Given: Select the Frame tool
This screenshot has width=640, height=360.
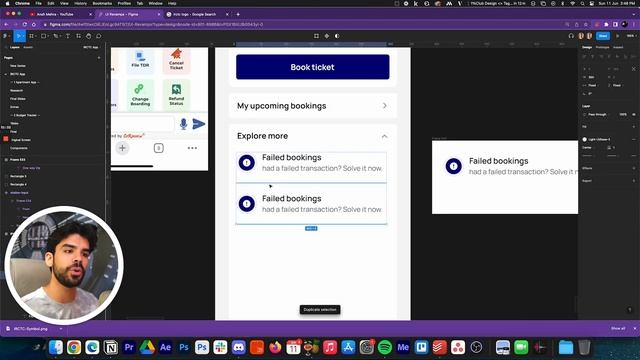Looking at the screenshot, I should pyautogui.click(x=32, y=36).
